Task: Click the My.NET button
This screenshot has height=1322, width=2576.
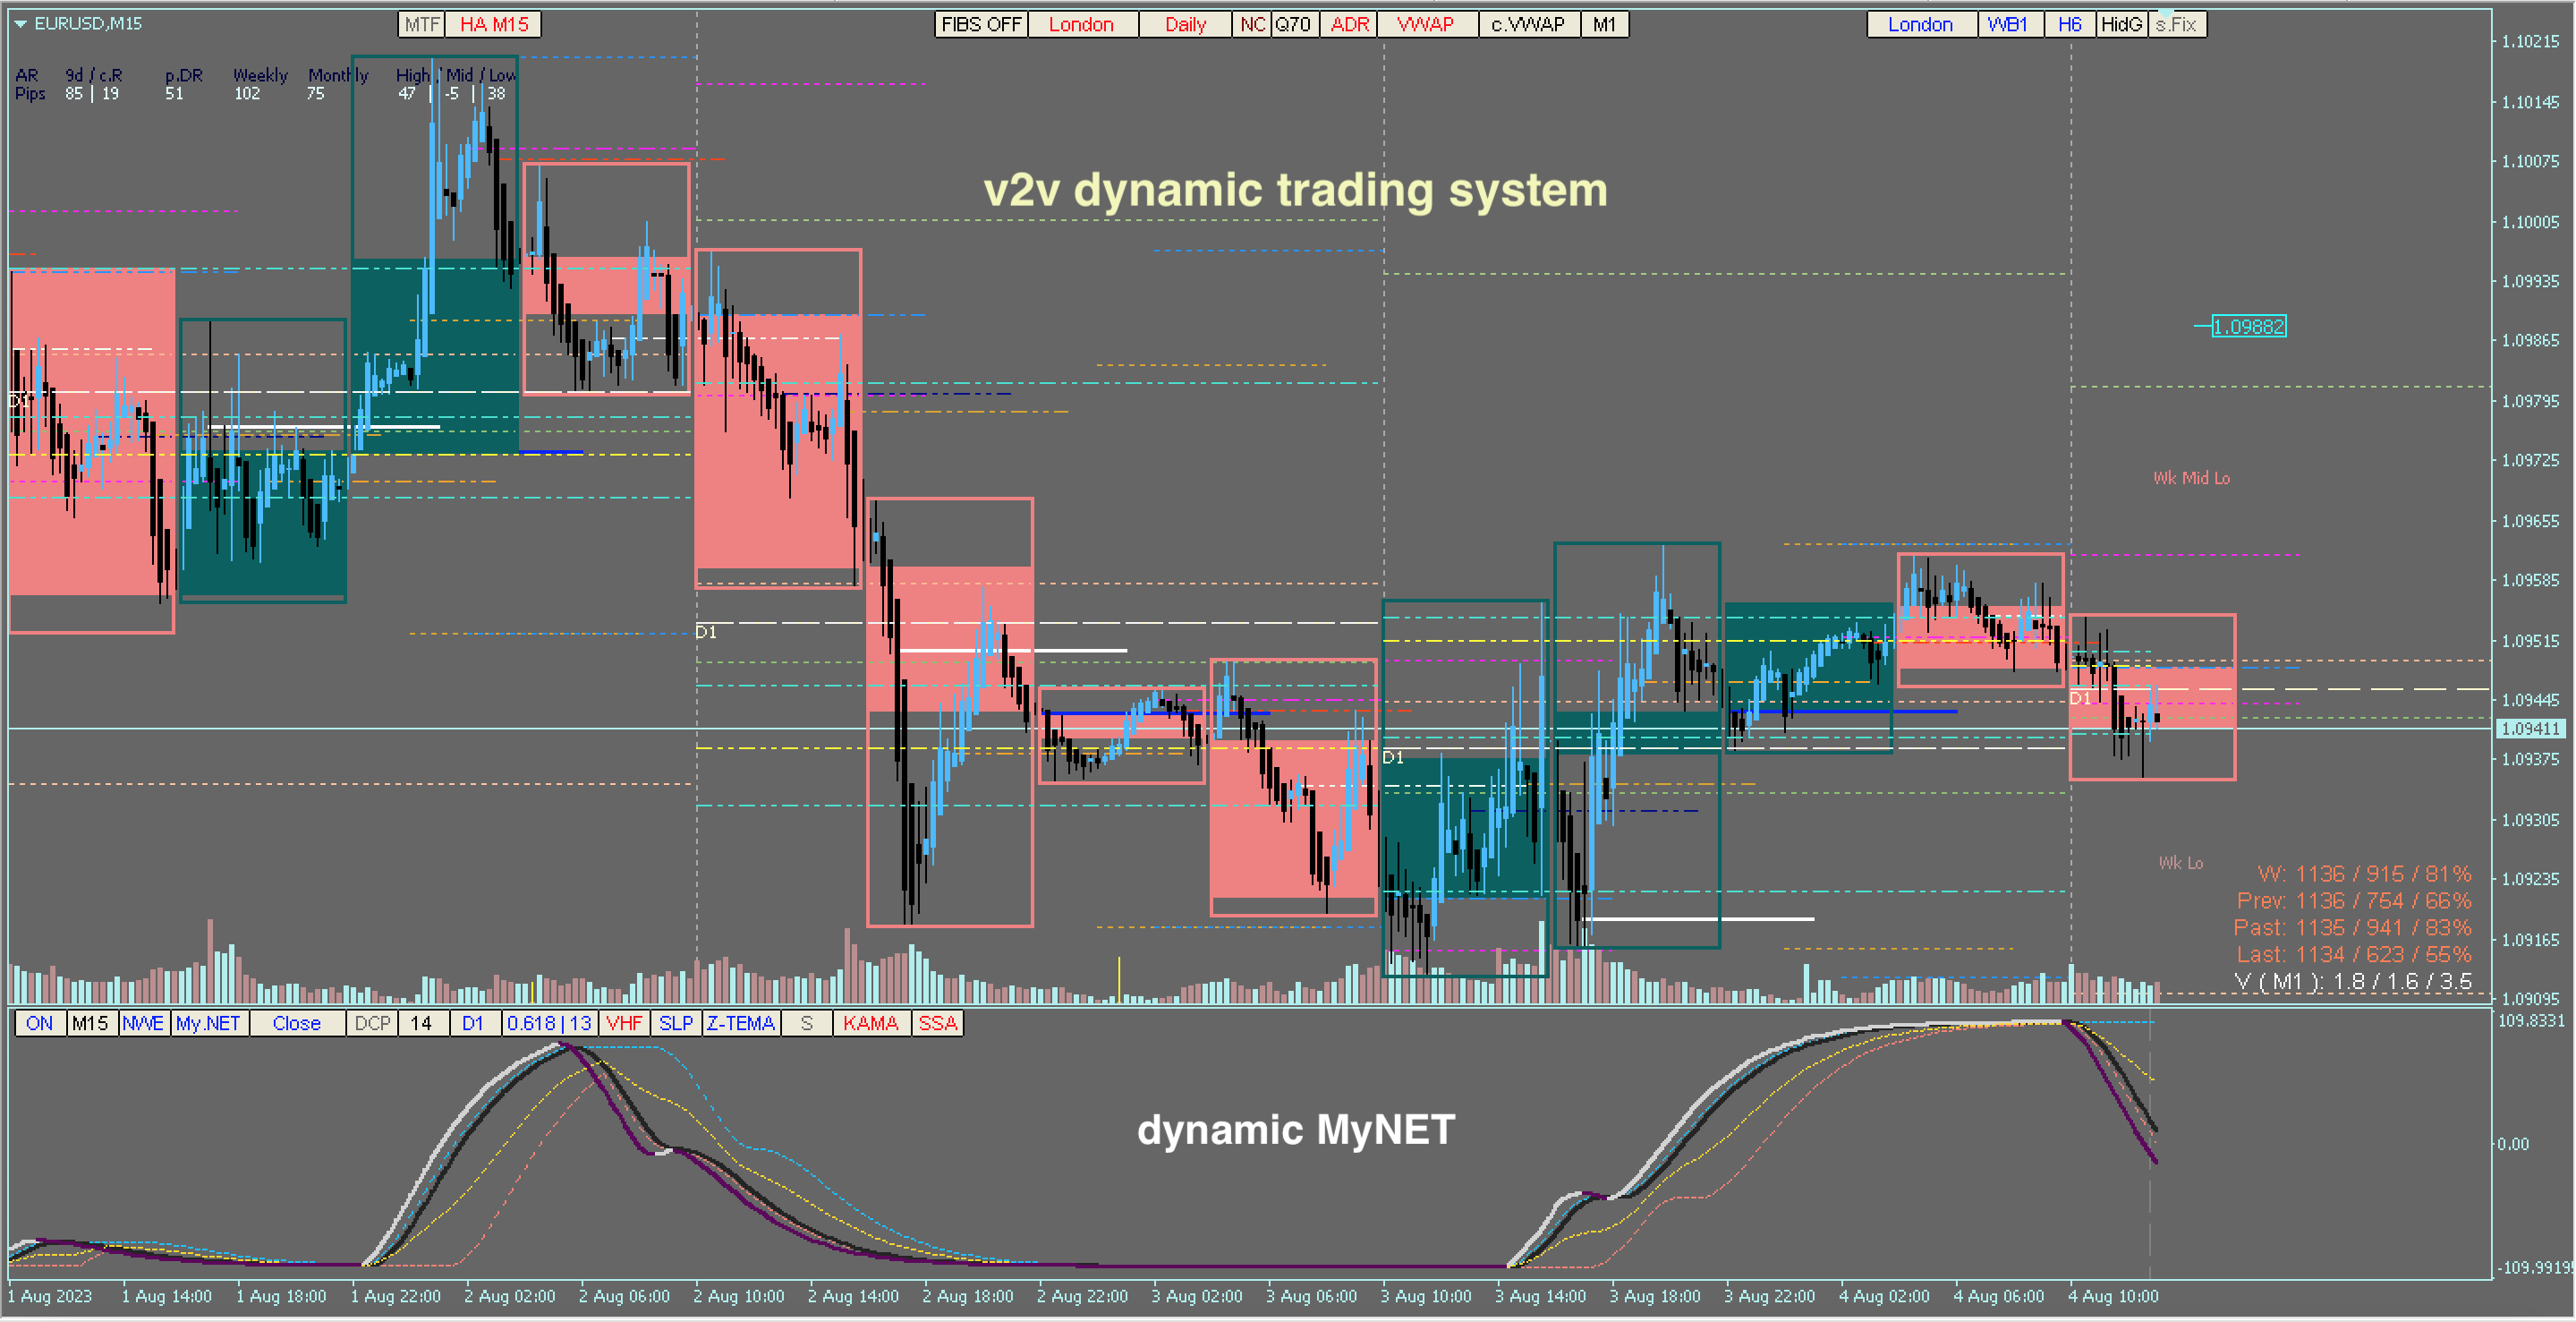Action: tap(208, 1023)
